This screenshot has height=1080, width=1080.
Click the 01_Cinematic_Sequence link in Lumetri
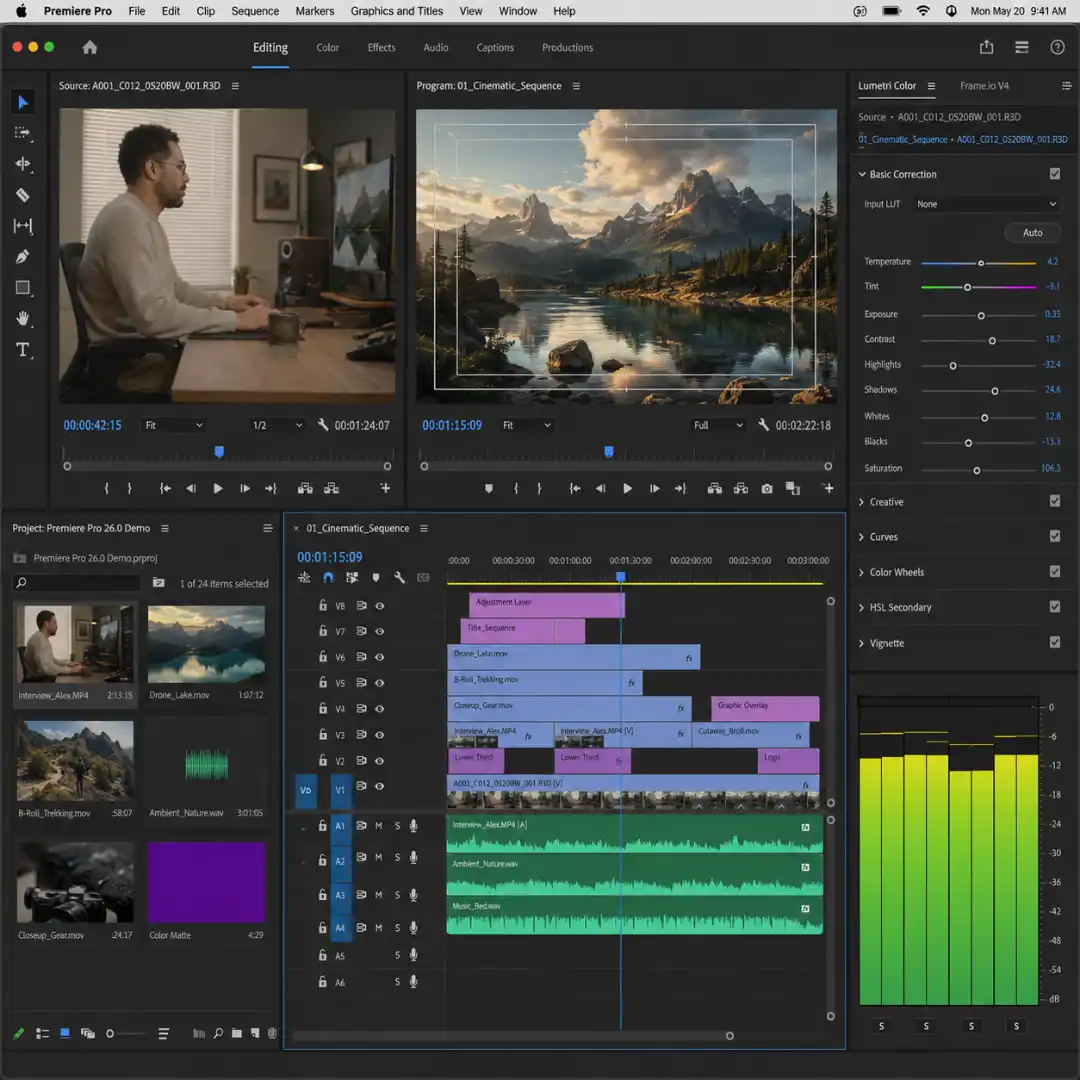(x=902, y=139)
